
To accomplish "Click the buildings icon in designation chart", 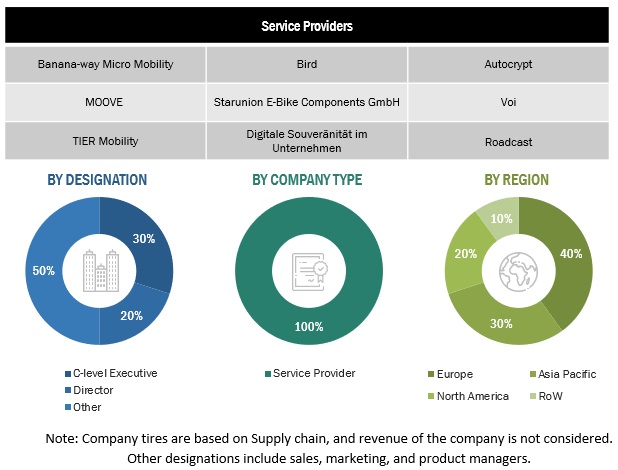I will point(98,269).
